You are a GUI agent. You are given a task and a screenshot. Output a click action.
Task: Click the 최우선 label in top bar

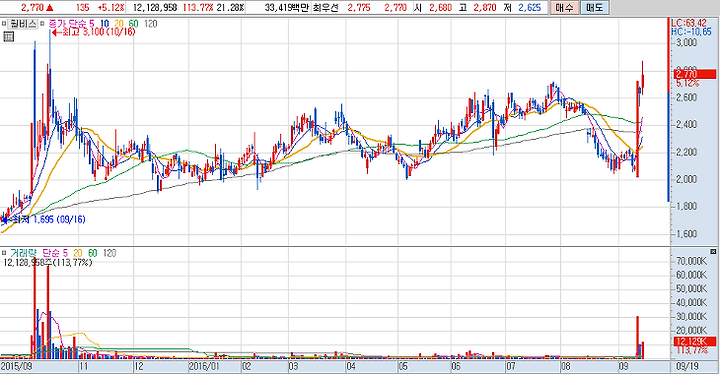click(x=326, y=7)
